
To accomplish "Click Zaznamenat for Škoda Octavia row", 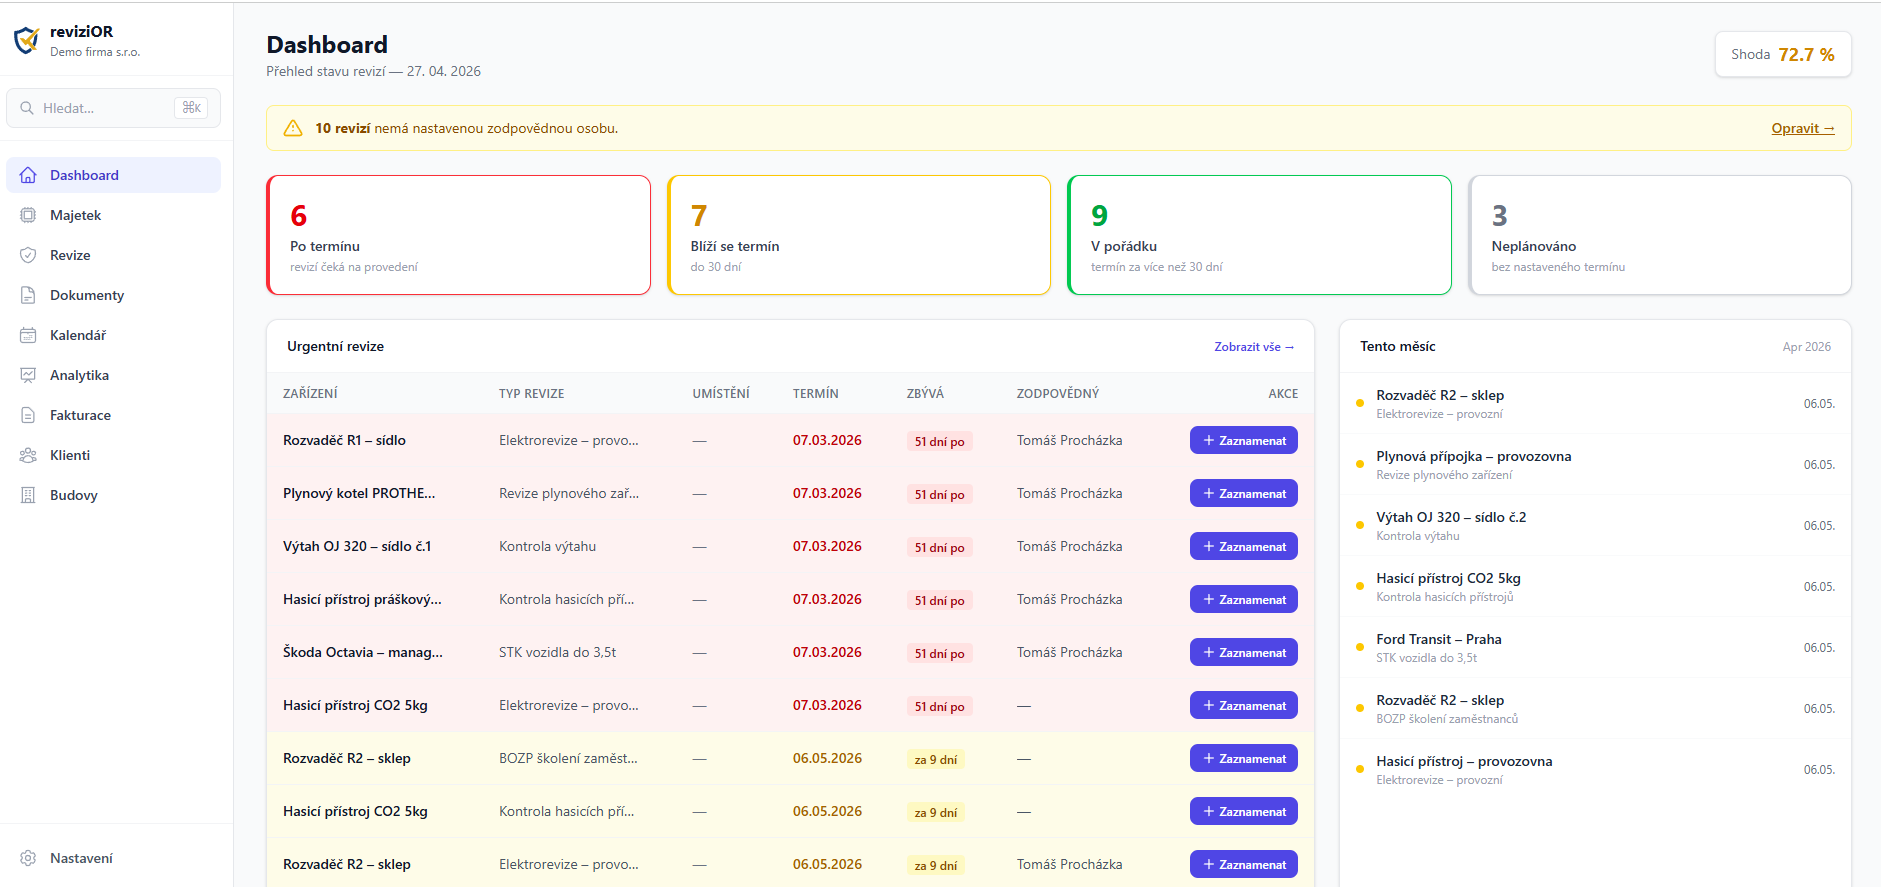I will (1244, 652).
